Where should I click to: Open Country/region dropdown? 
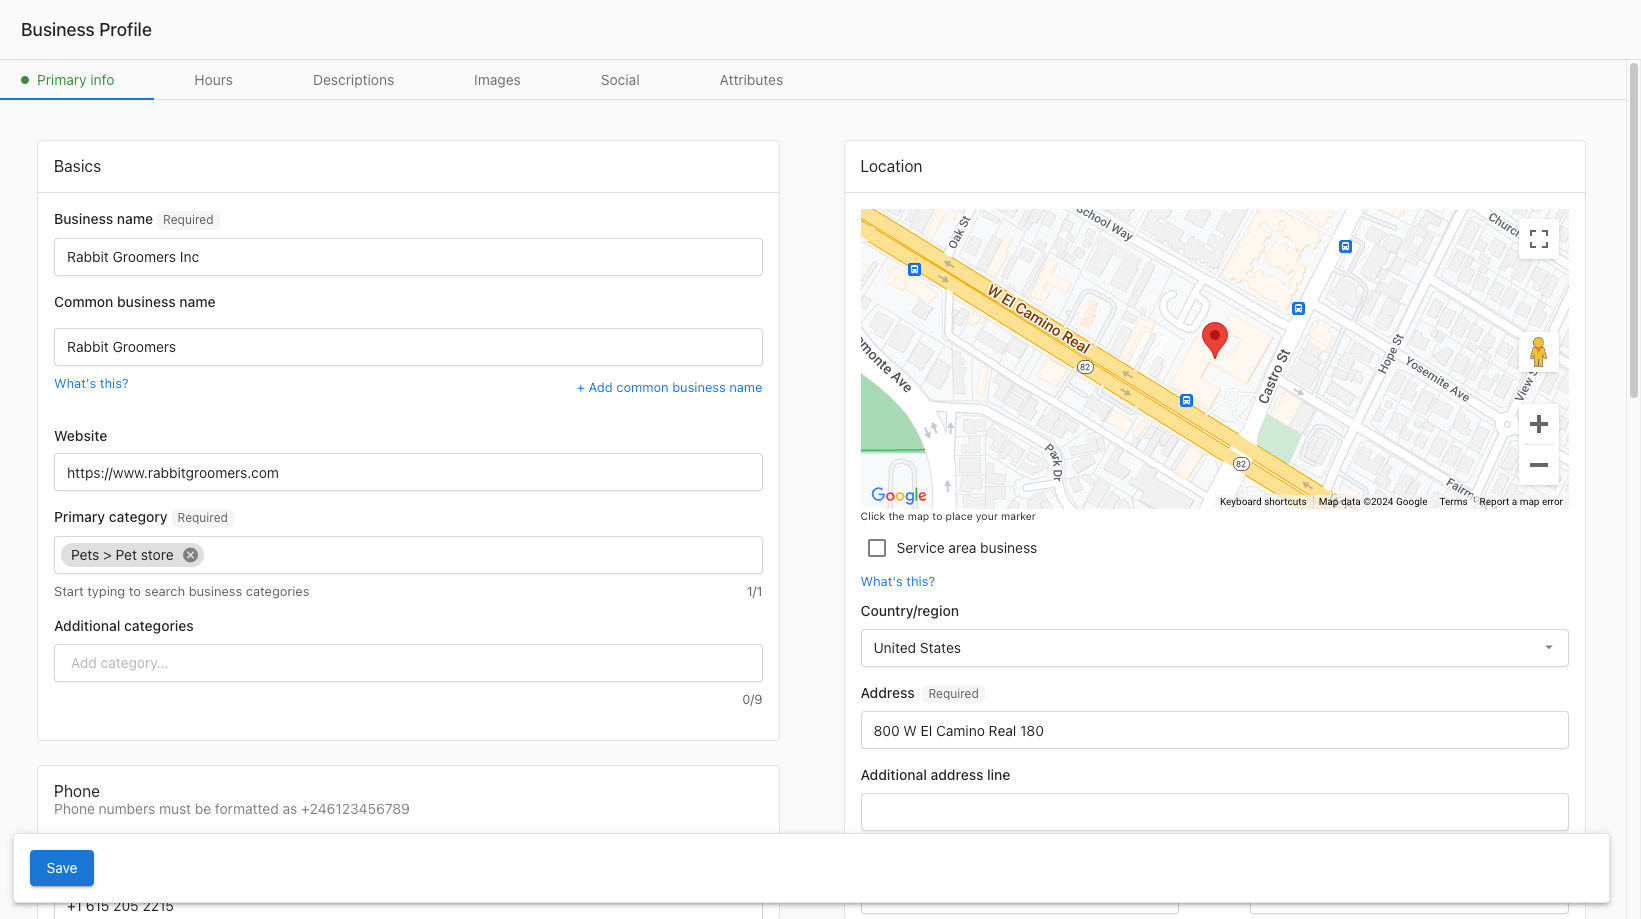coord(1214,648)
